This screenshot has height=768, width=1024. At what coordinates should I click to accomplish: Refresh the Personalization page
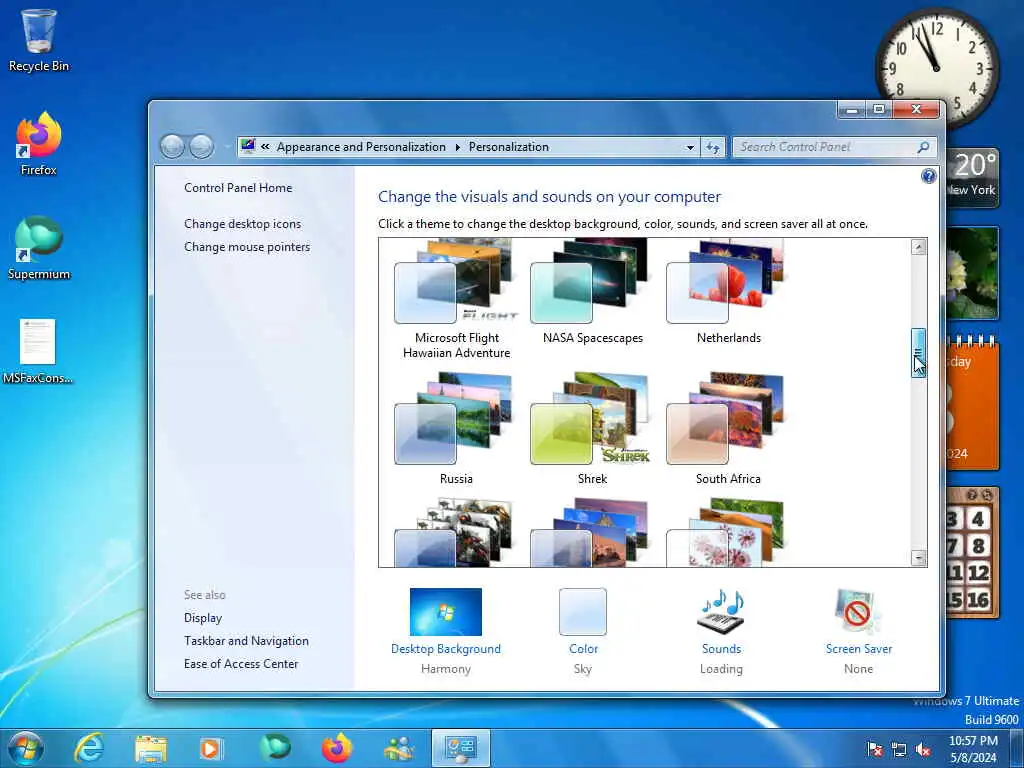click(x=712, y=148)
